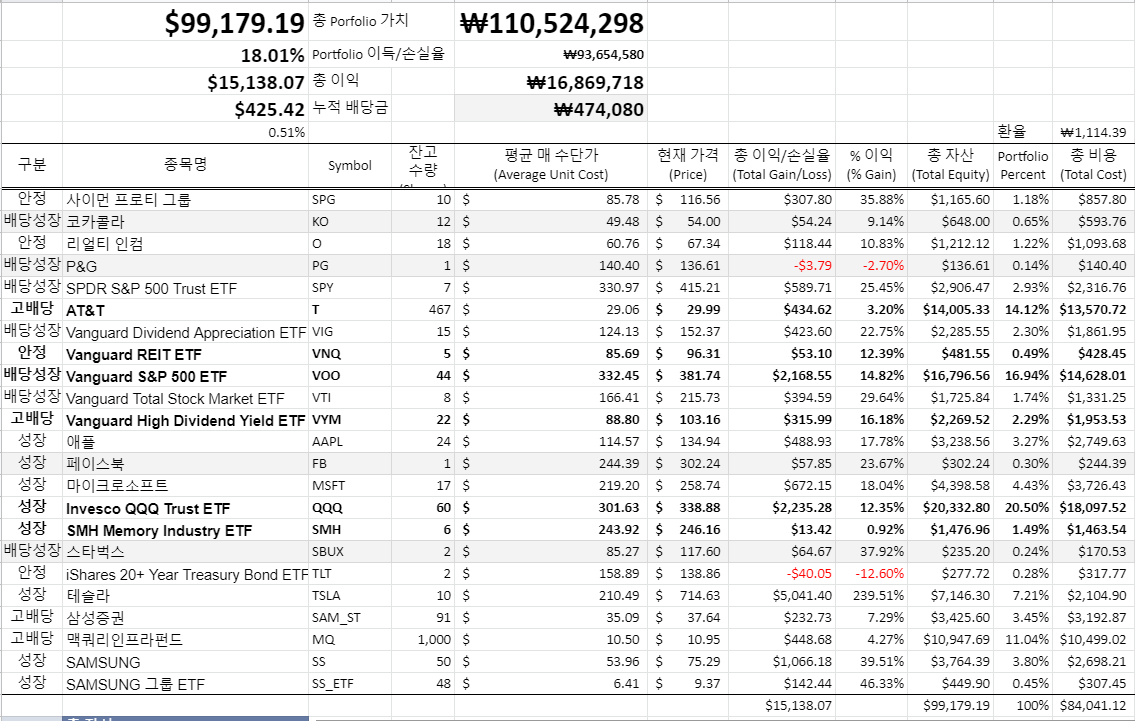Select the 리얼티 인컴 stock name cell
The height and width of the screenshot is (721, 1135).
[185, 244]
